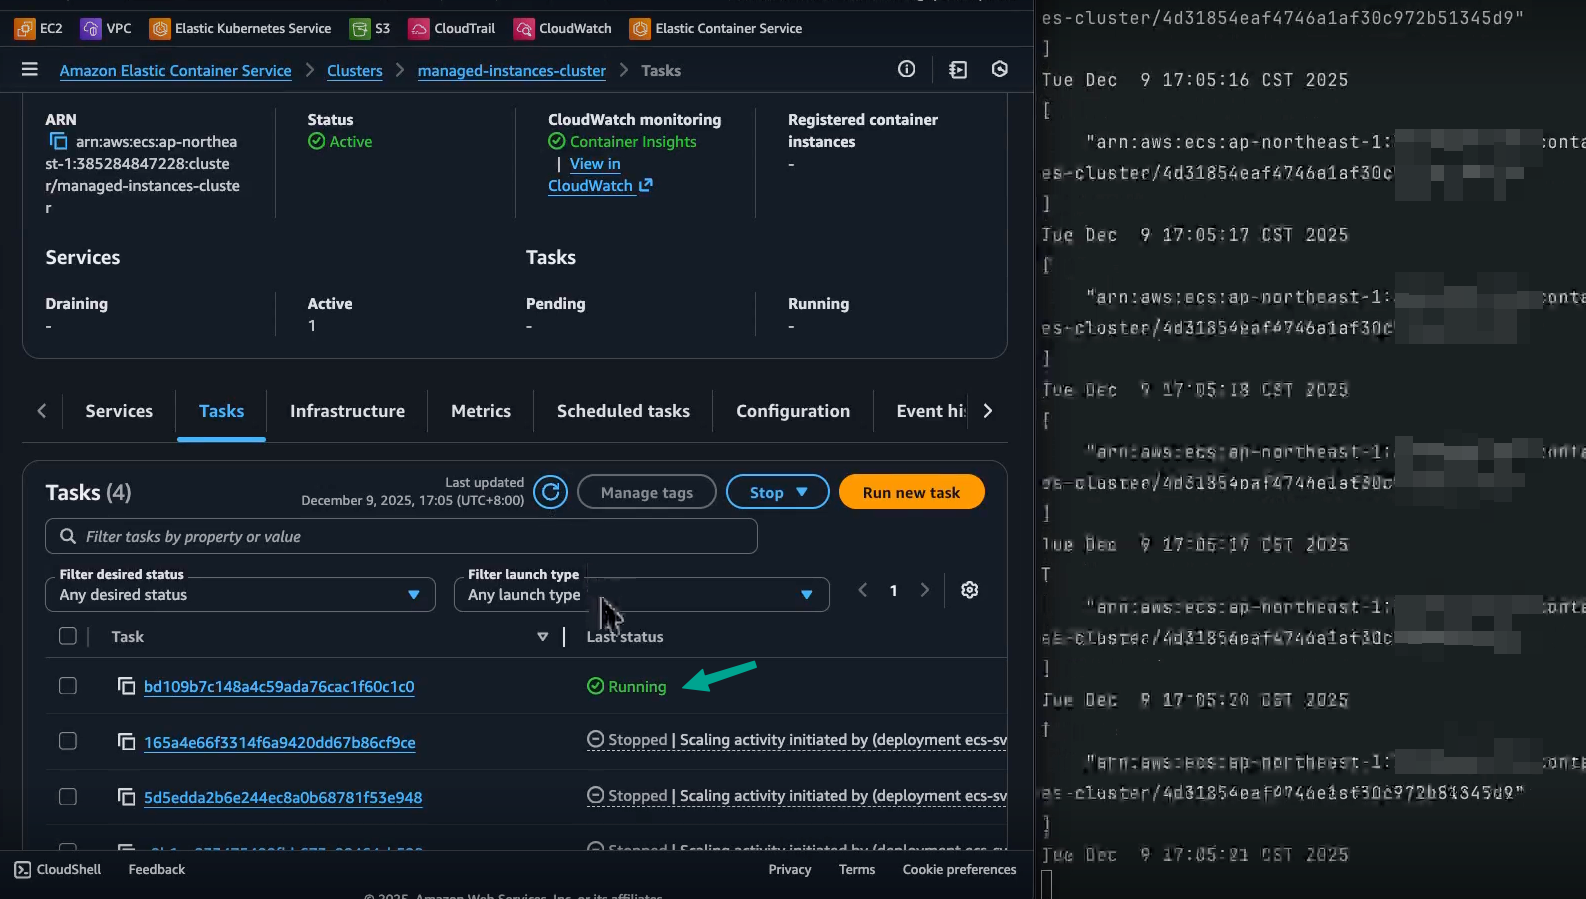Open the hamburger navigation menu
The image size is (1586, 899).
30,69
